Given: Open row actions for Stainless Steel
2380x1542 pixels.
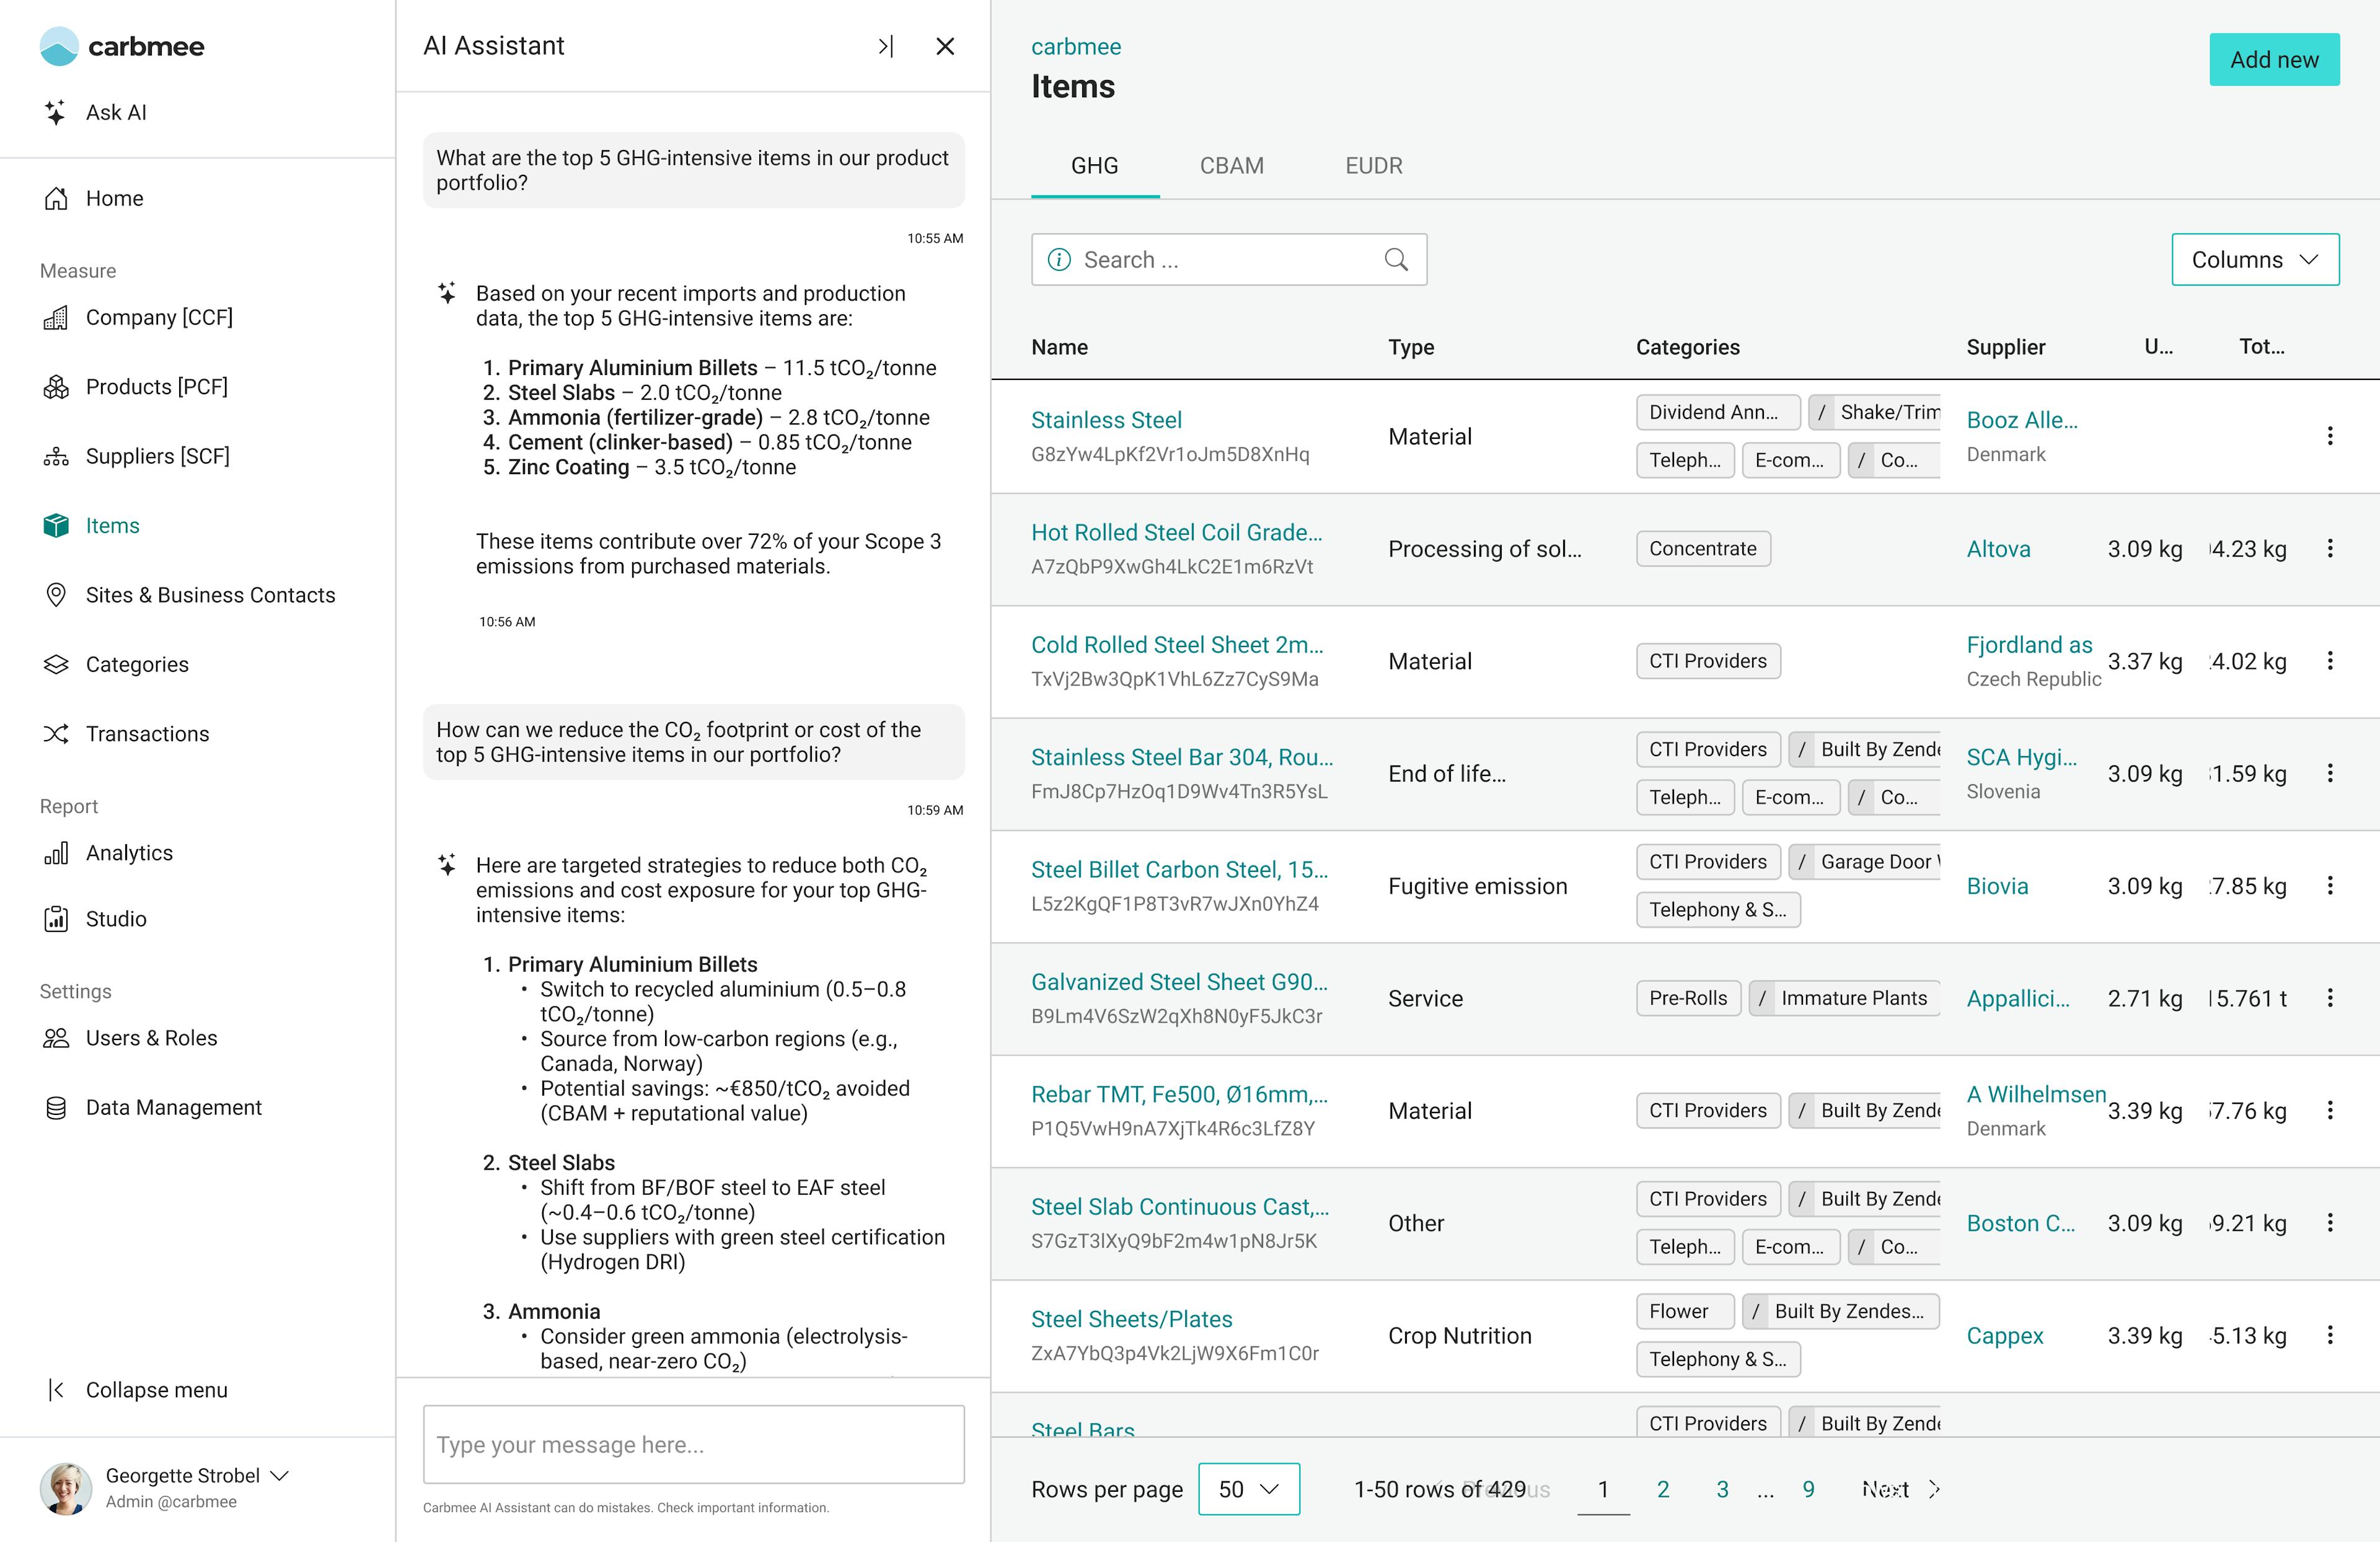Looking at the screenshot, I should (2329, 436).
